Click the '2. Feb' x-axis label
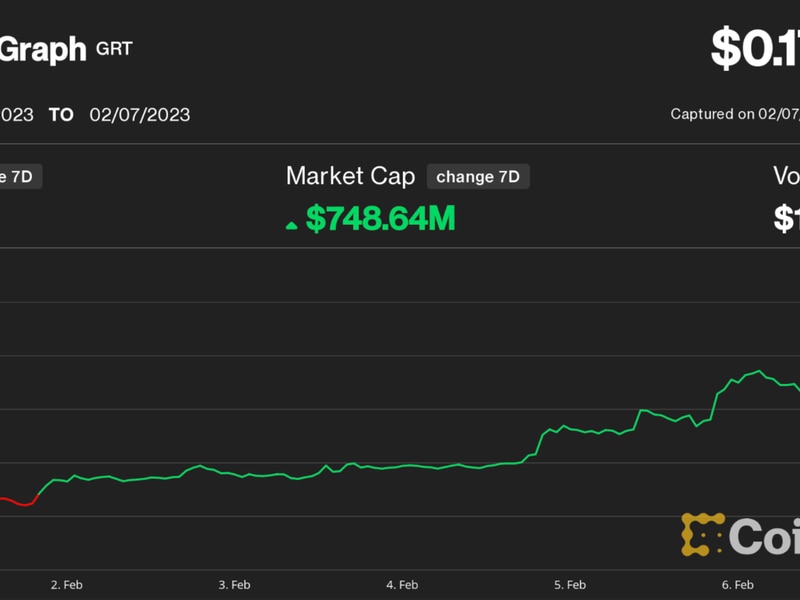The height and width of the screenshot is (600, 800). tap(66, 584)
